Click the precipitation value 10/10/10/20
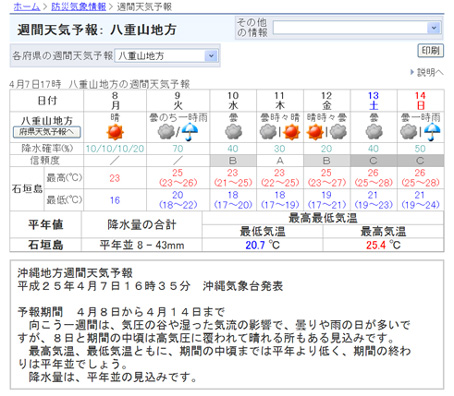454x396 pixels. click(x=115, y=149)
